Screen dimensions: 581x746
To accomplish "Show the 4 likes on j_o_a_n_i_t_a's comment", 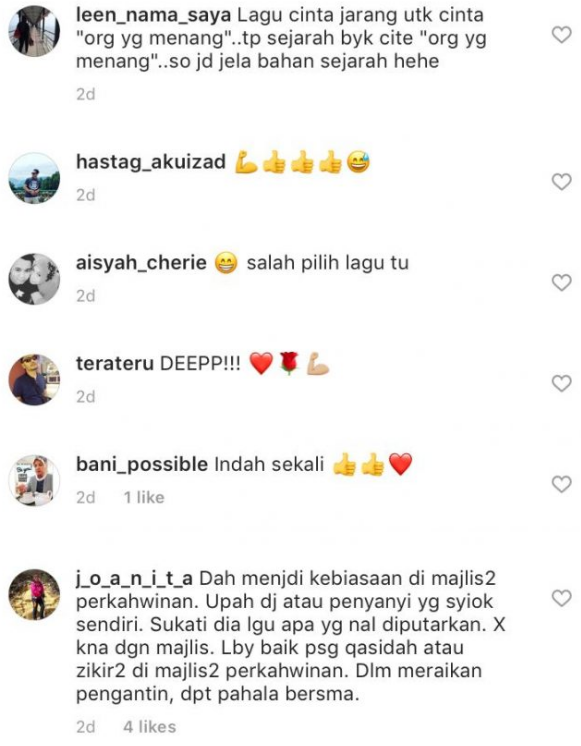I will [x=150, y=727].
